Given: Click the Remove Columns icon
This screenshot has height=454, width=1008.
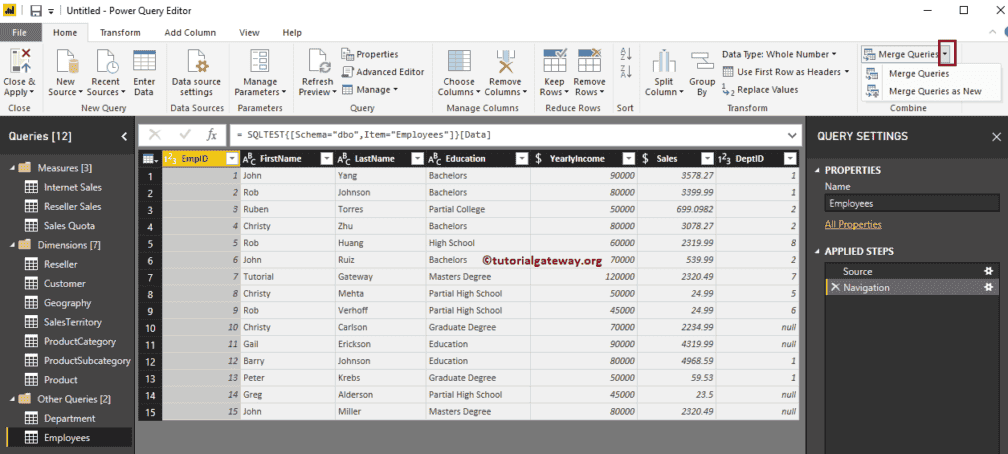Looking at the screenshot, I should pos(505,62).
